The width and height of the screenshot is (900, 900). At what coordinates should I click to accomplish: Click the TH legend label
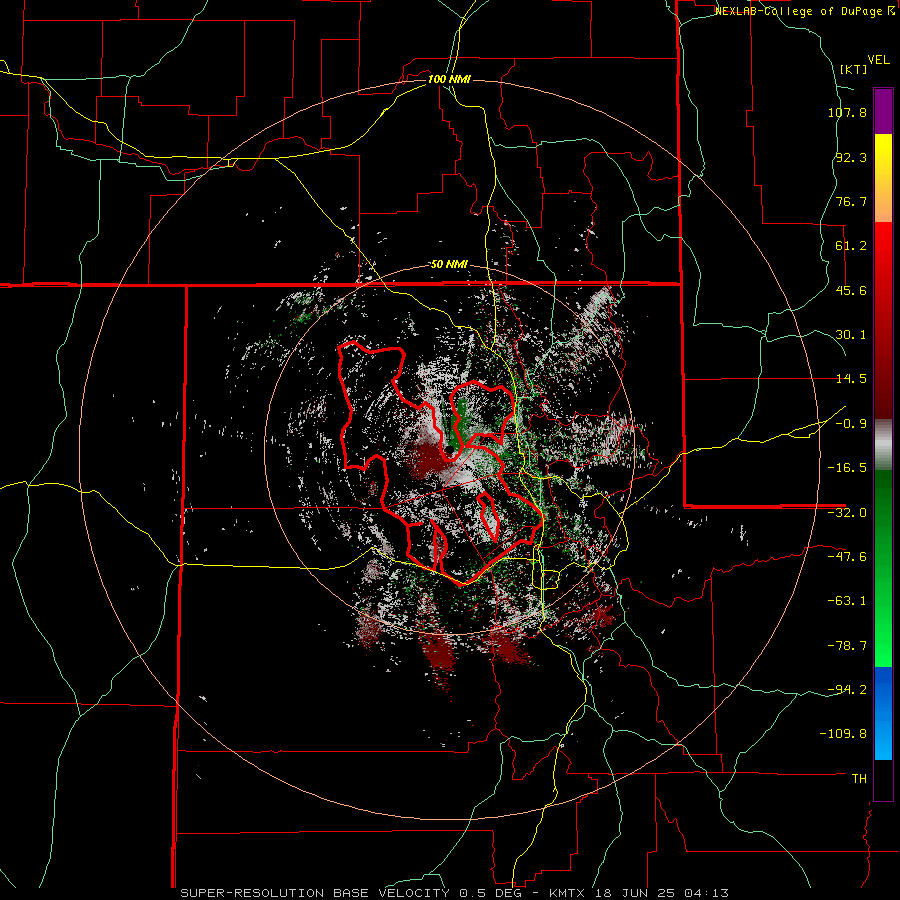859,779
